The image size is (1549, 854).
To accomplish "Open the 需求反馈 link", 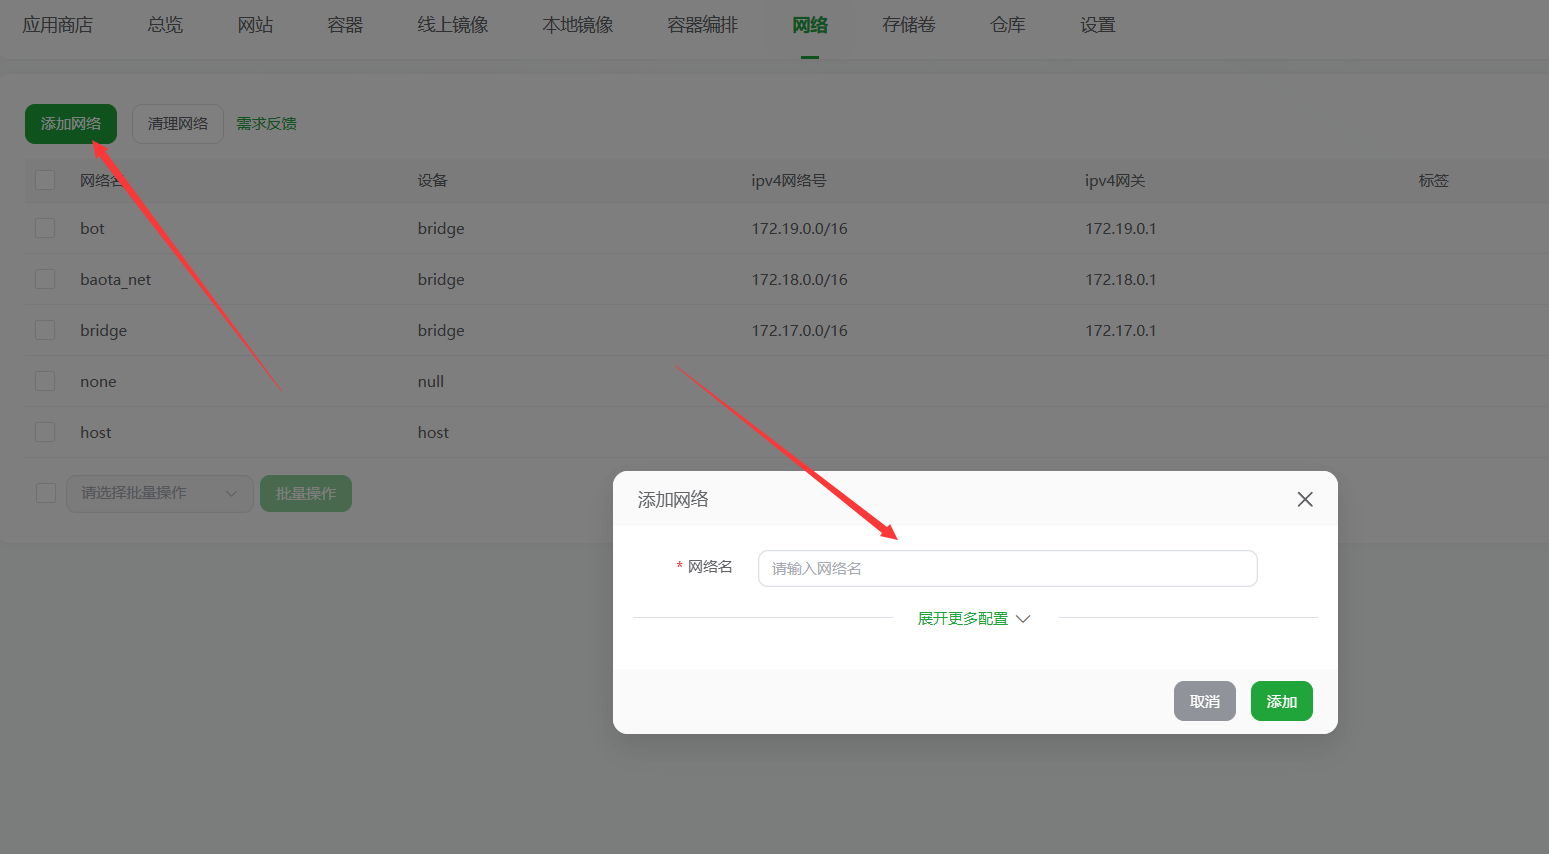I will click(266, 124).
